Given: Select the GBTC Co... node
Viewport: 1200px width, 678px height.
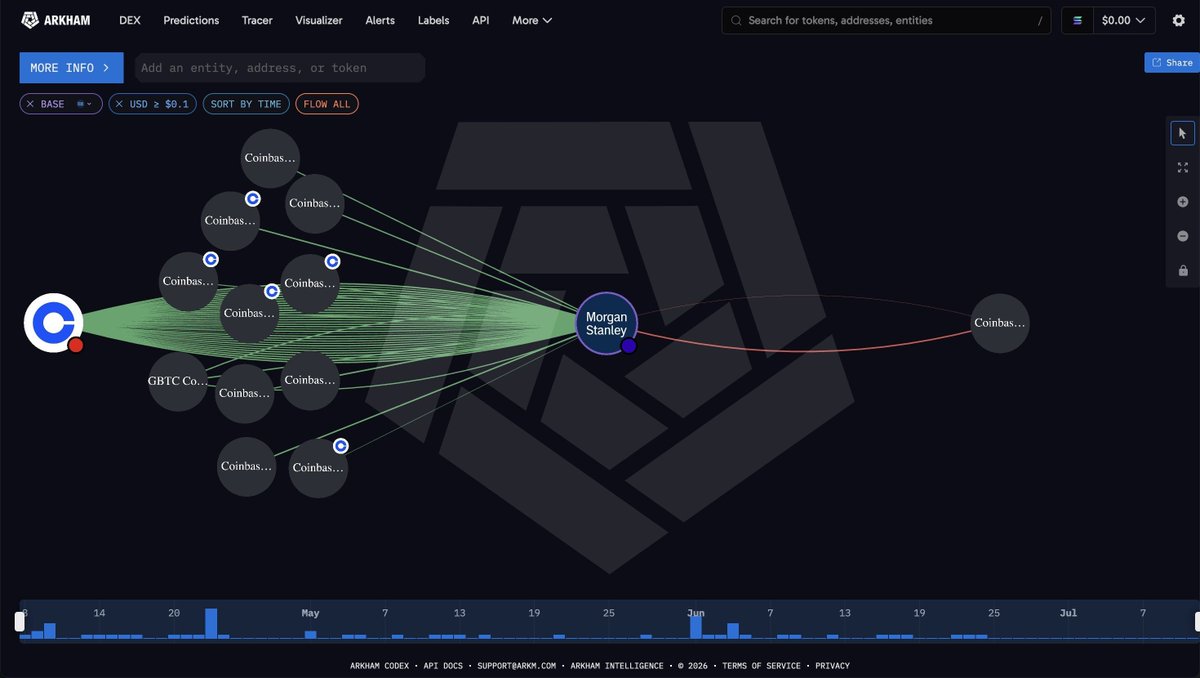Looking at the screenshot, I should [178, 381].
